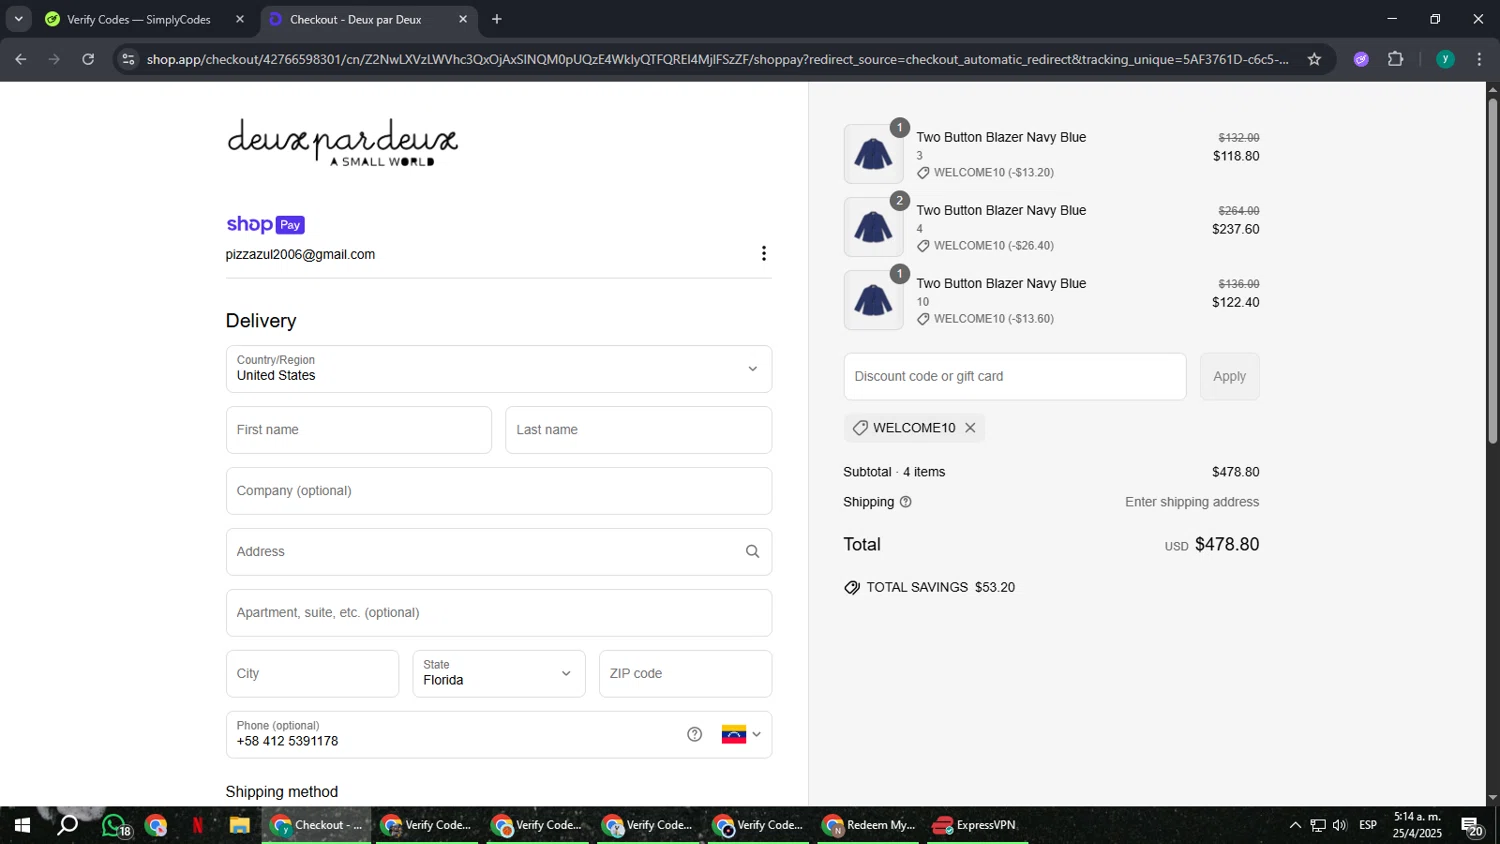Click the shipping info question mark icon
The image size is (1500, 844).
(x=906, y=502)
